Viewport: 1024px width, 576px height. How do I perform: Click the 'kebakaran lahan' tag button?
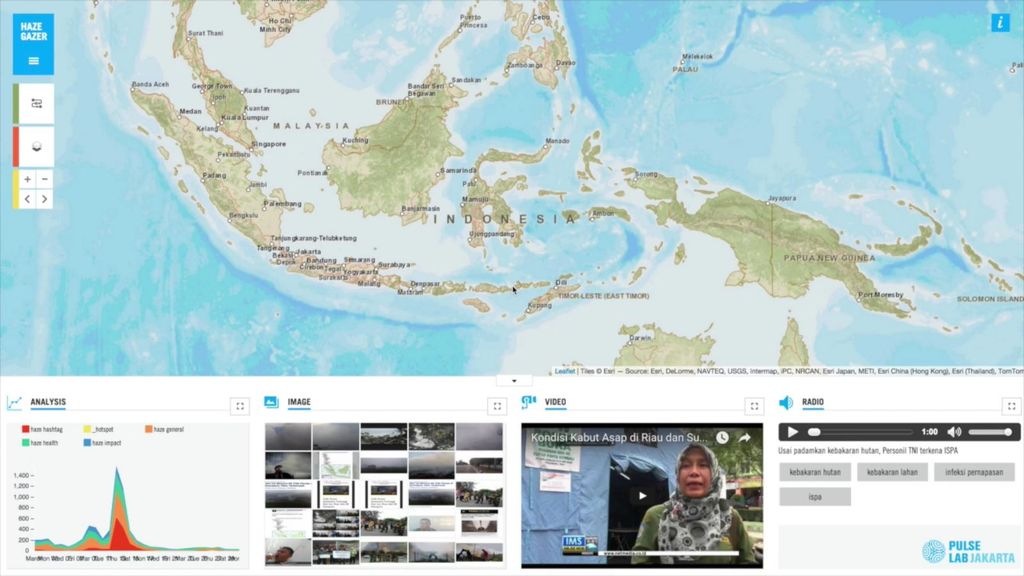(892, 472)
